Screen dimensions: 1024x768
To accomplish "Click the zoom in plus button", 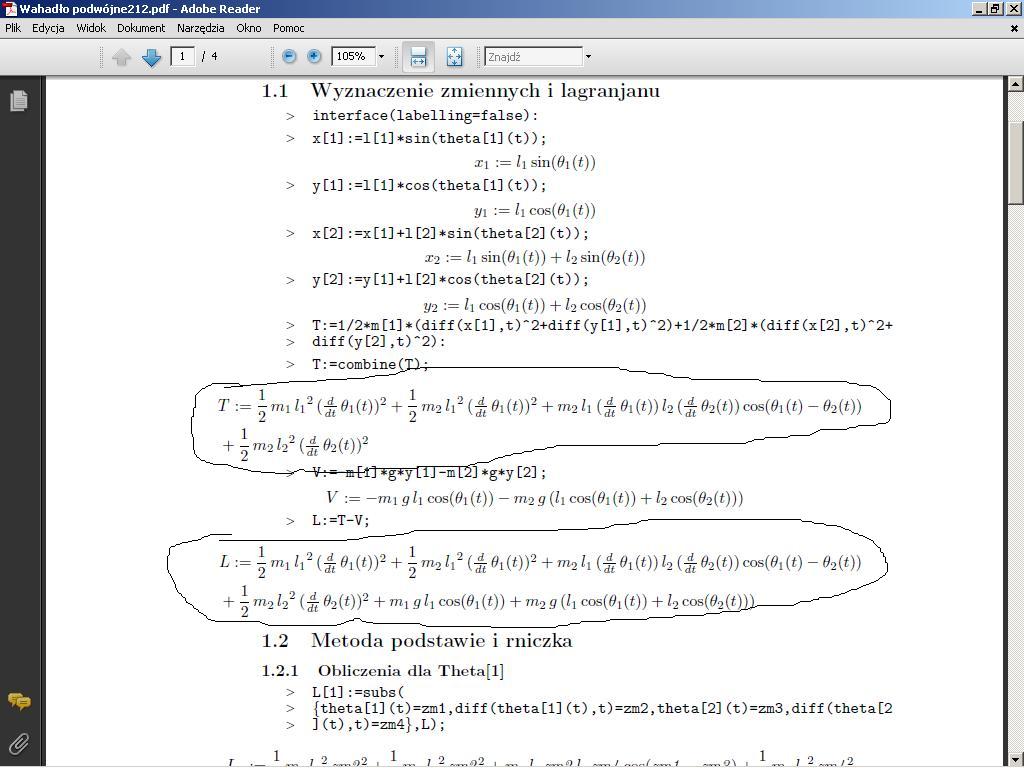I will pyautogui.click(x=314, y=57).
